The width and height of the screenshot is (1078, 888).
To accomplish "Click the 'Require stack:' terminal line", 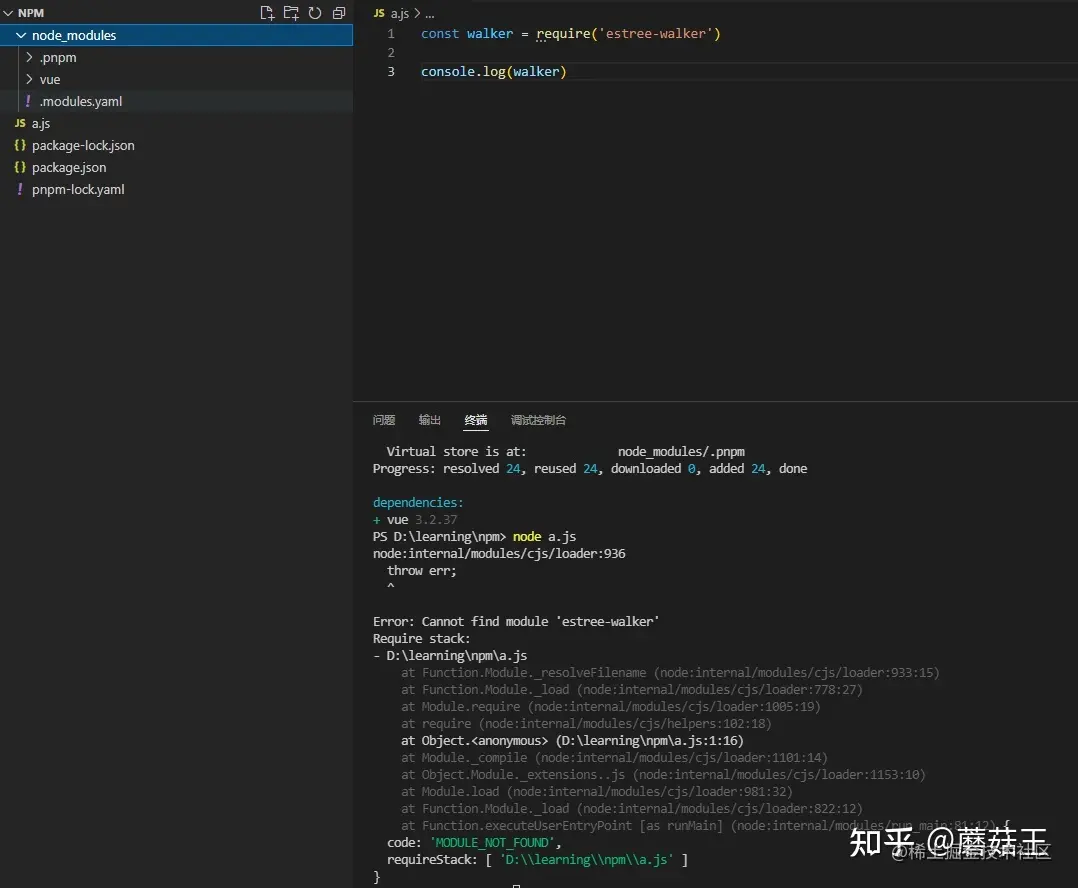I will click(421, 639).
